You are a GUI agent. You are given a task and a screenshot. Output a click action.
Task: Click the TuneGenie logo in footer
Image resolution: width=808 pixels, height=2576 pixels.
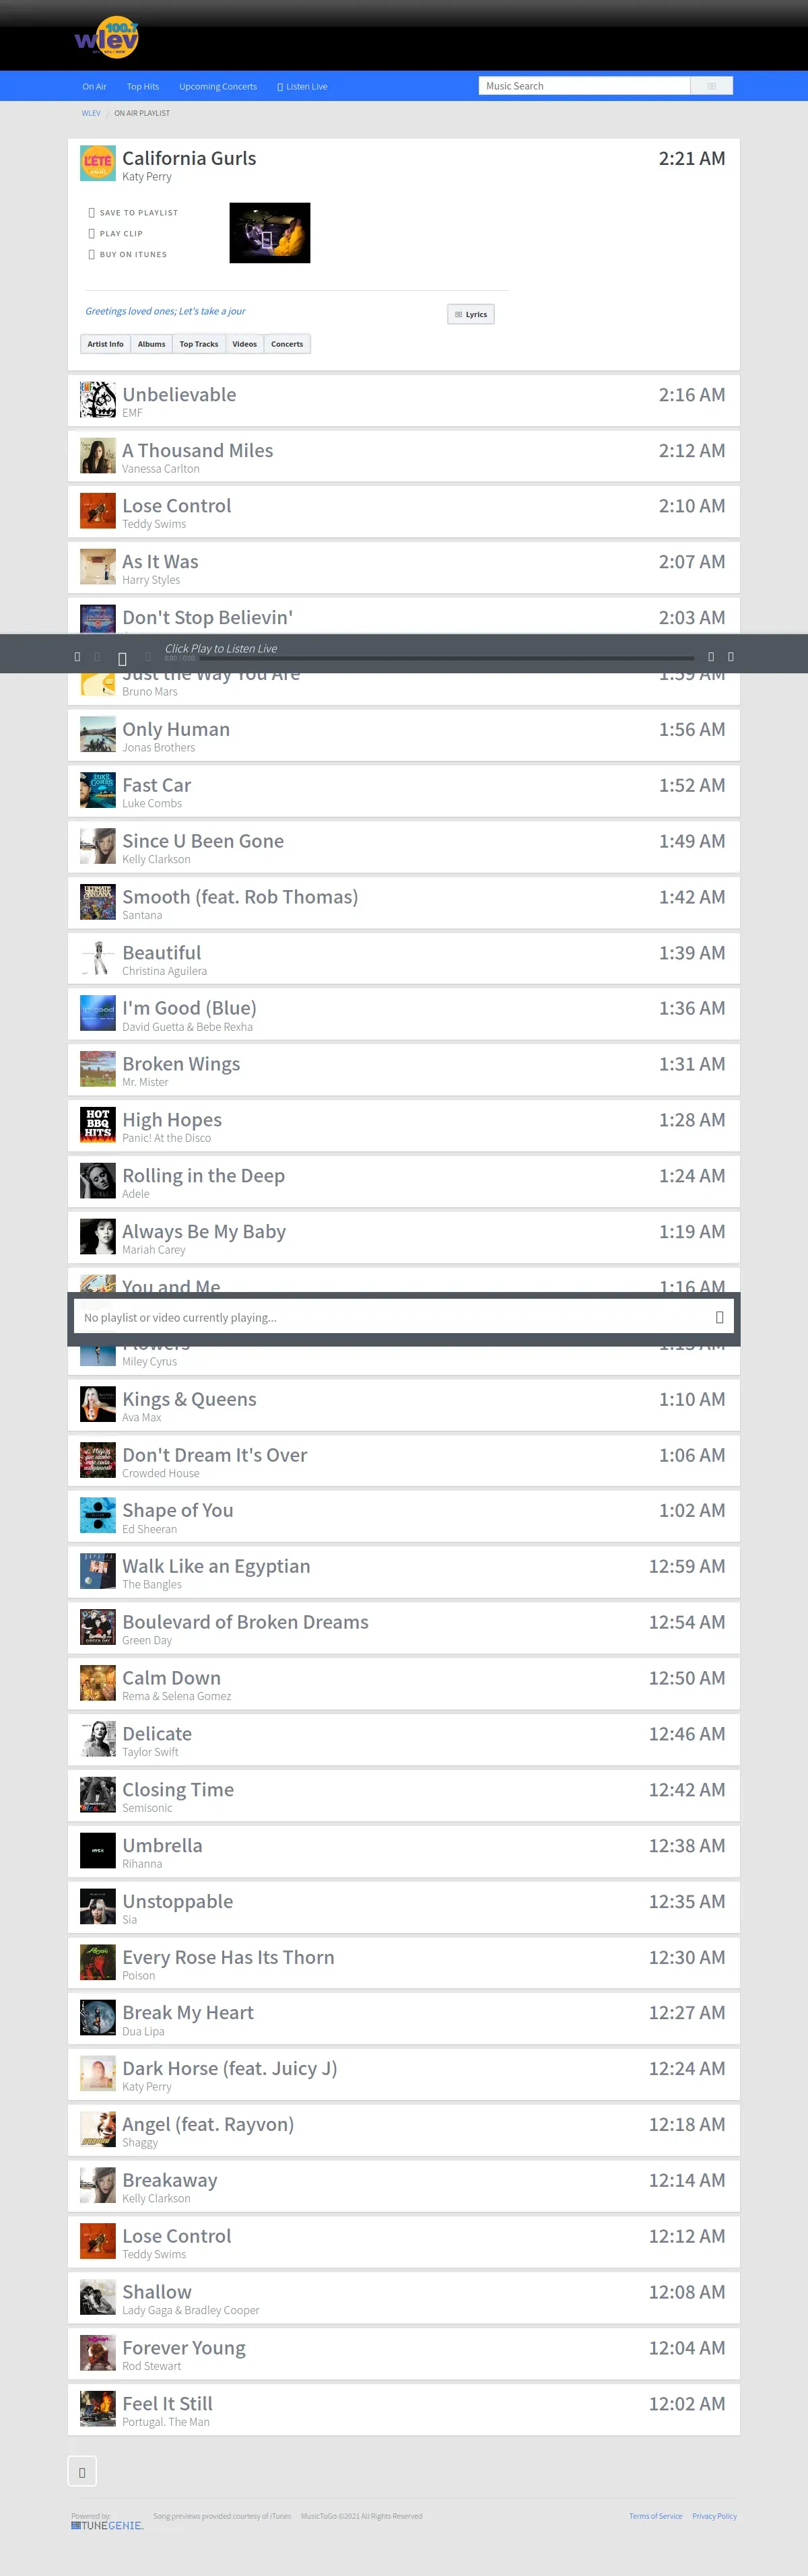click(107, 2526)
